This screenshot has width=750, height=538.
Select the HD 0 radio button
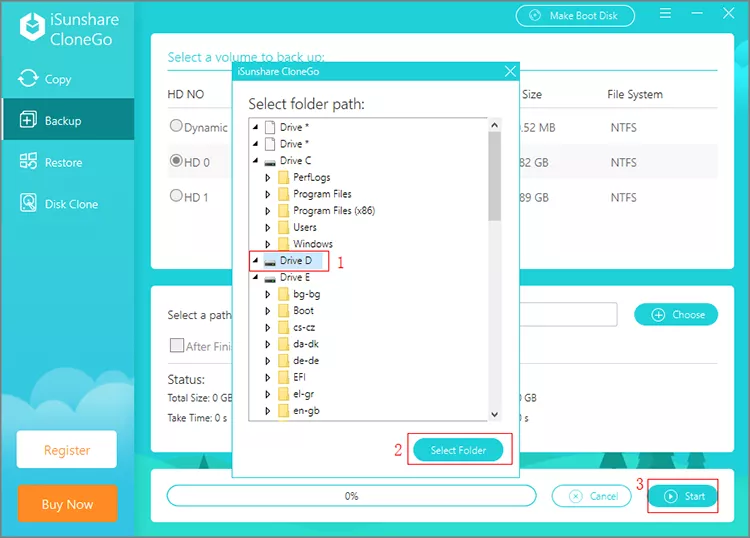176,161
